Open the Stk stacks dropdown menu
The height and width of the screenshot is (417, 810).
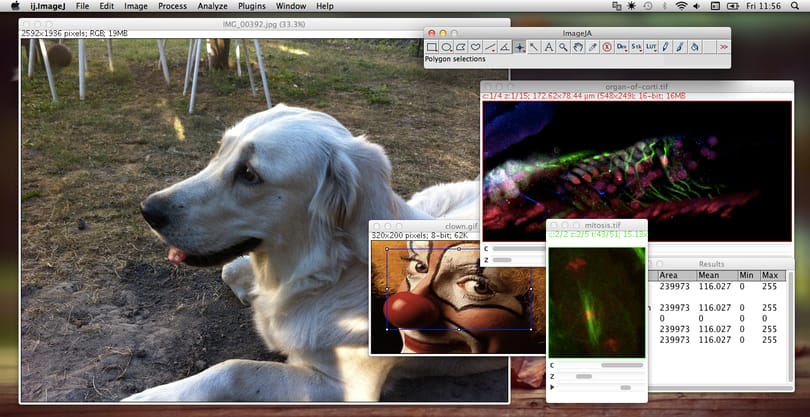(x=636, y=47)
